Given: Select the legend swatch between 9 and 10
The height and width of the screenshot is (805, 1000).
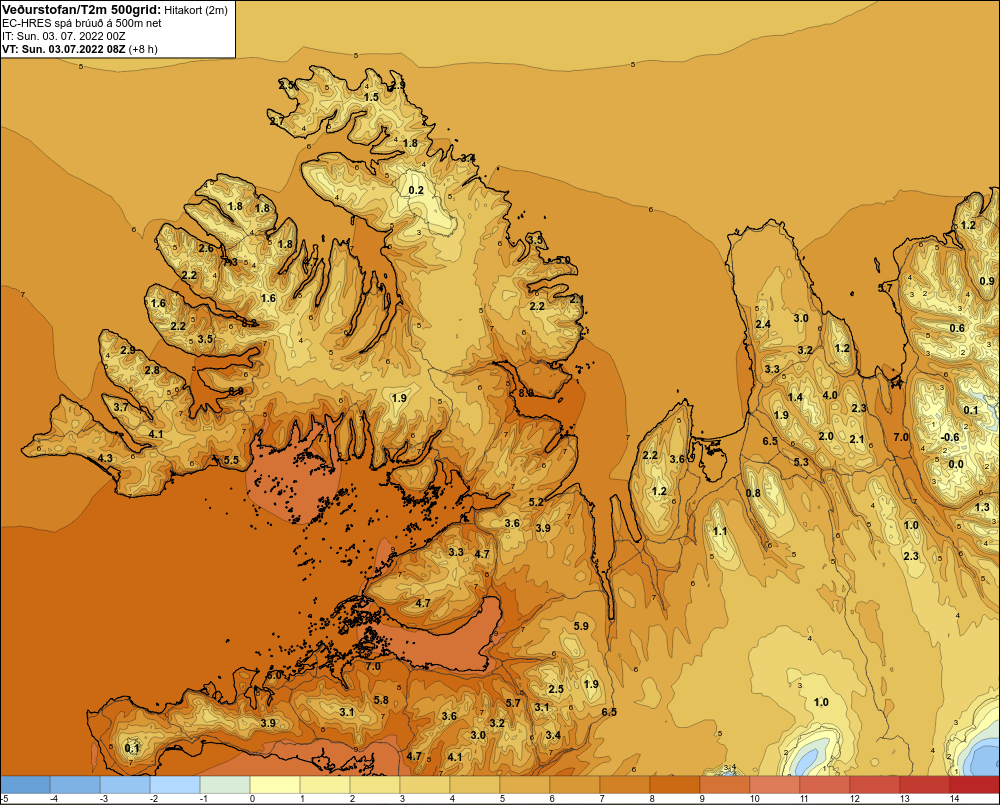Looking at the screenshot, I should pyautogui.click(x=725, y=785).
